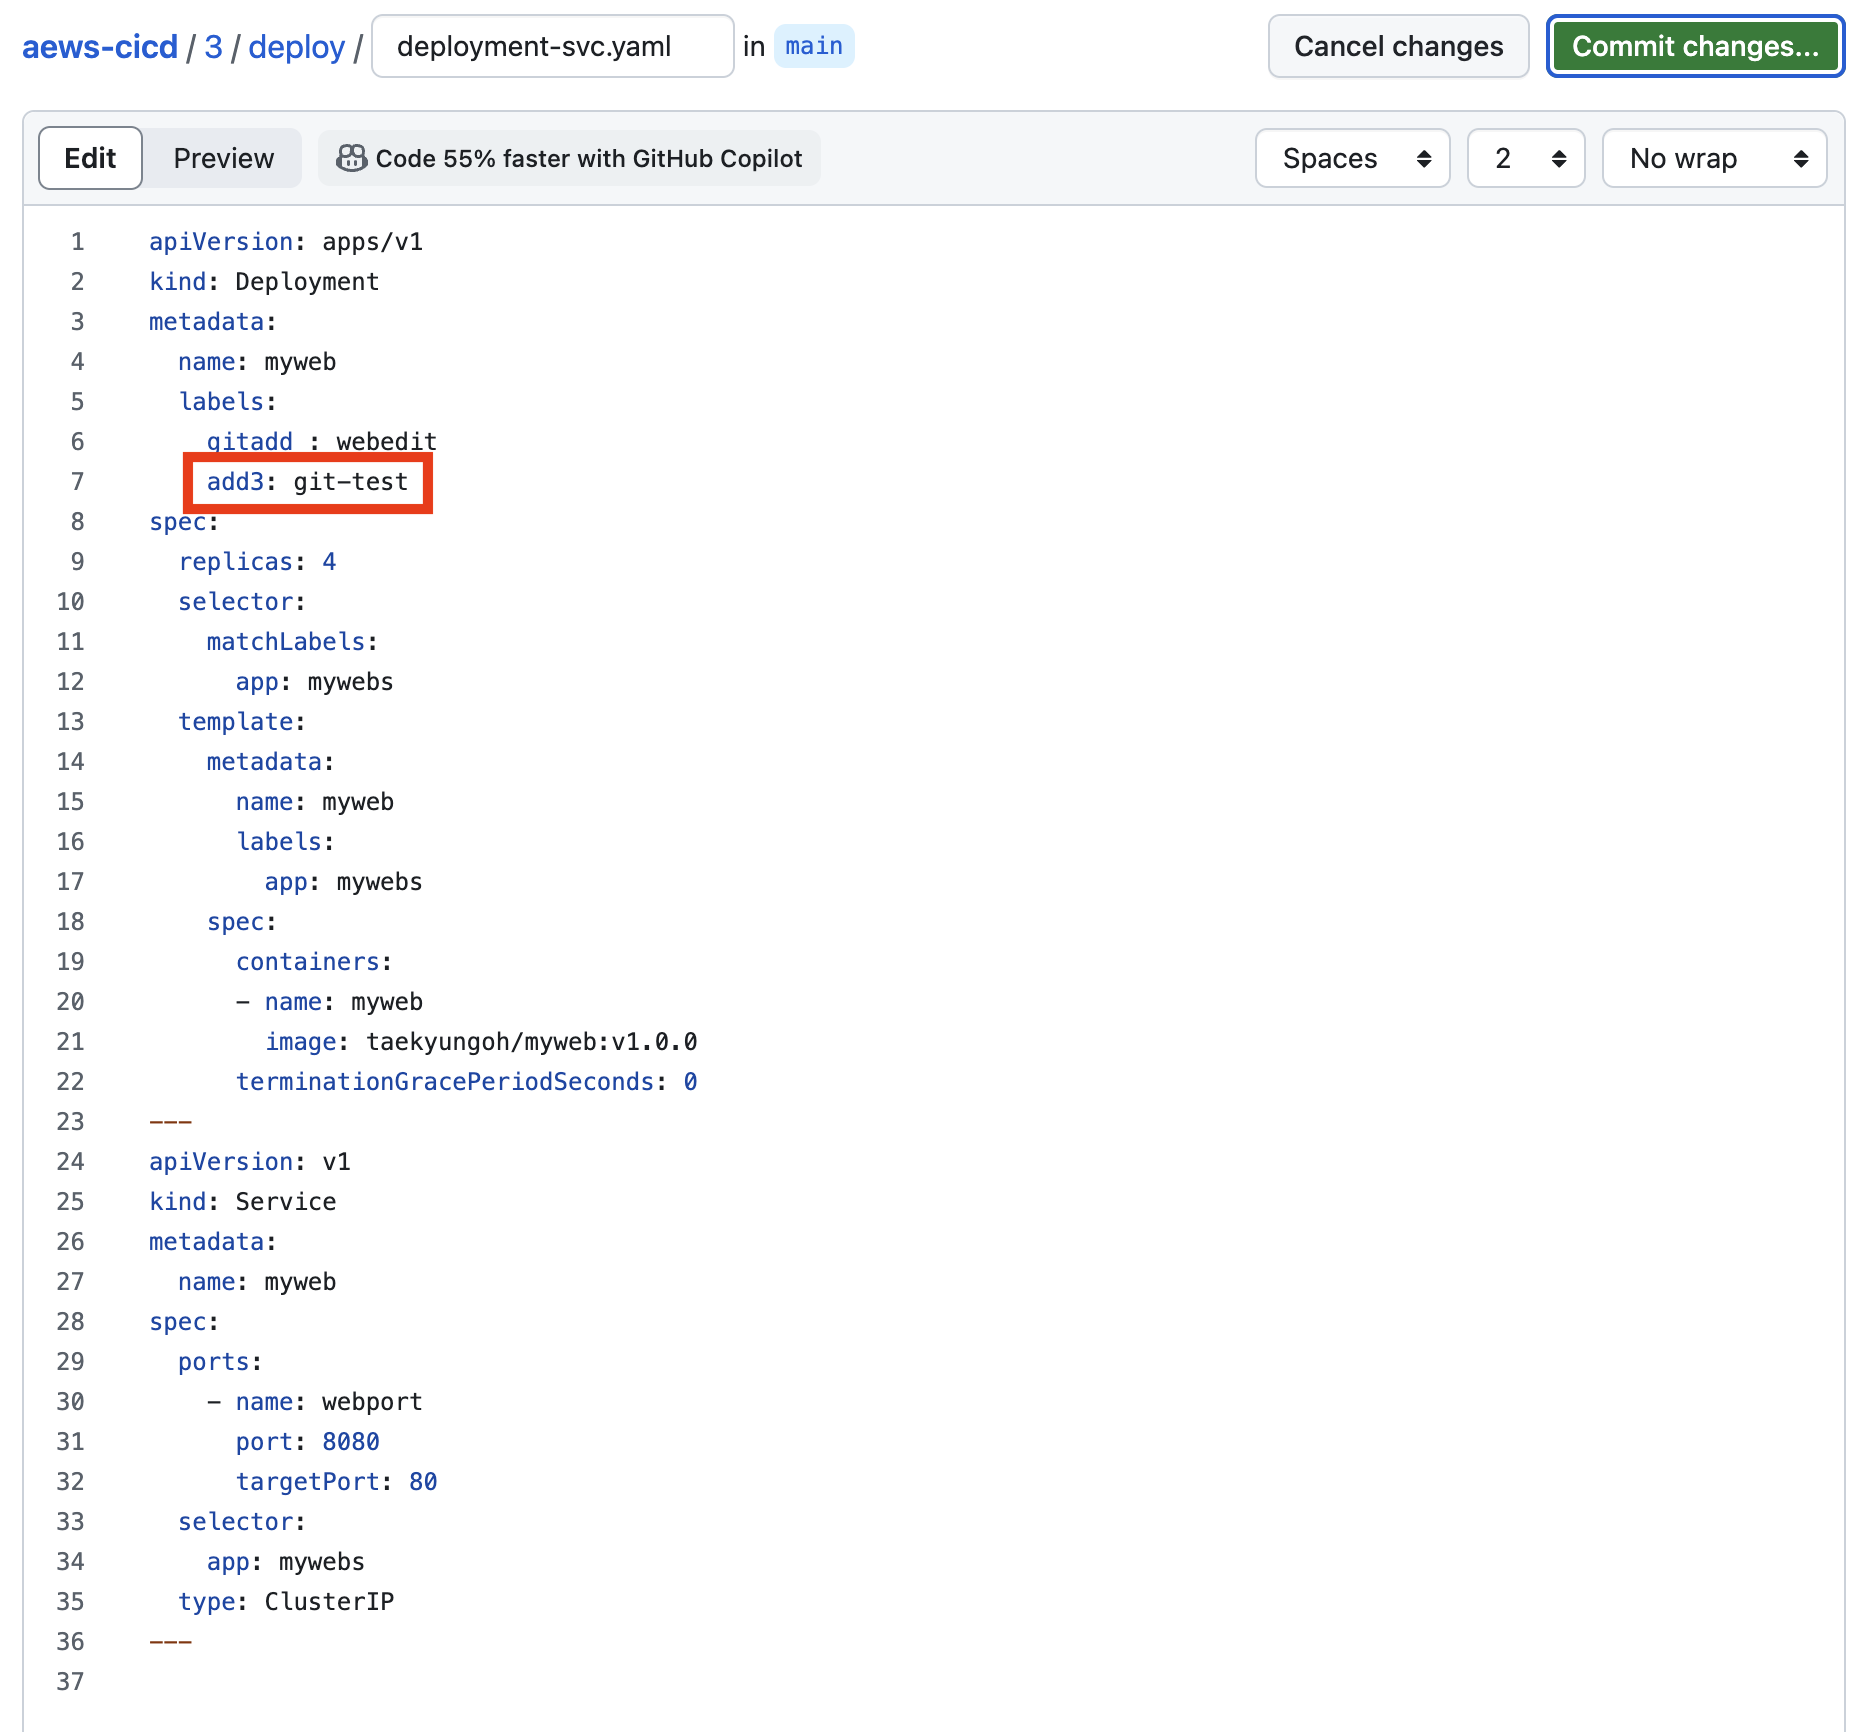Click the line spec: on line 28
The height and width of the screenshot is (1732, 1870).
[x=184, y=1322]
